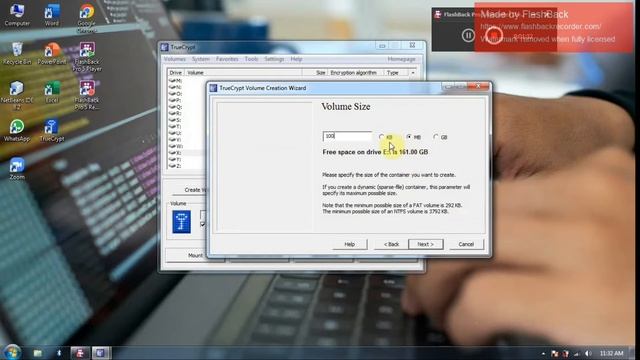Open the Zoom desktop shortcut
Screen dimensions: 640x360
click(x=17, y=169)
